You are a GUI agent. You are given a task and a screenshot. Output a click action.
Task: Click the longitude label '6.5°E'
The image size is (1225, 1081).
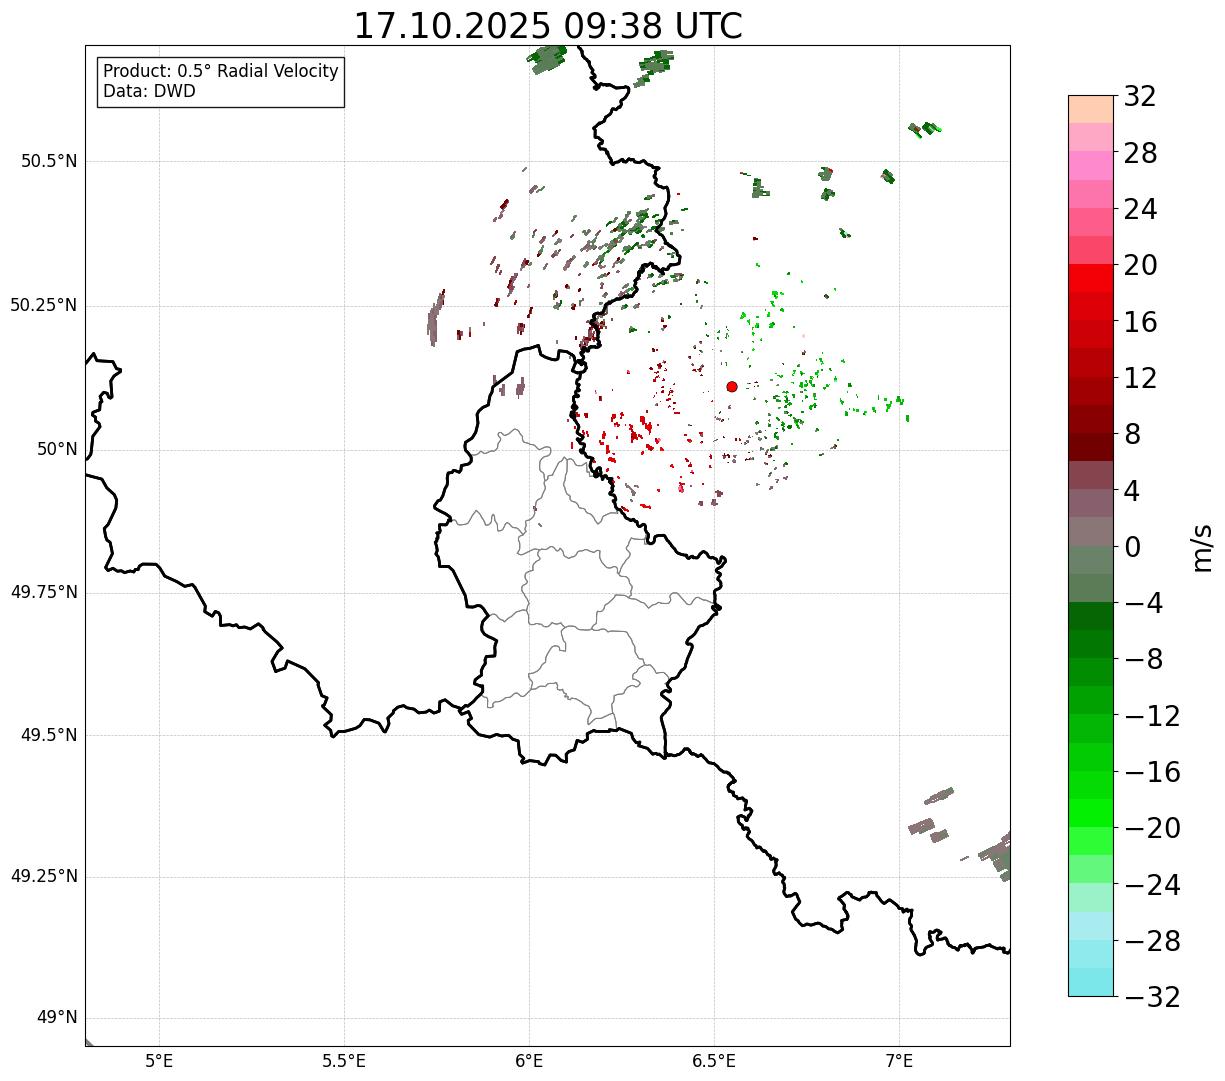coord(714,1061)
